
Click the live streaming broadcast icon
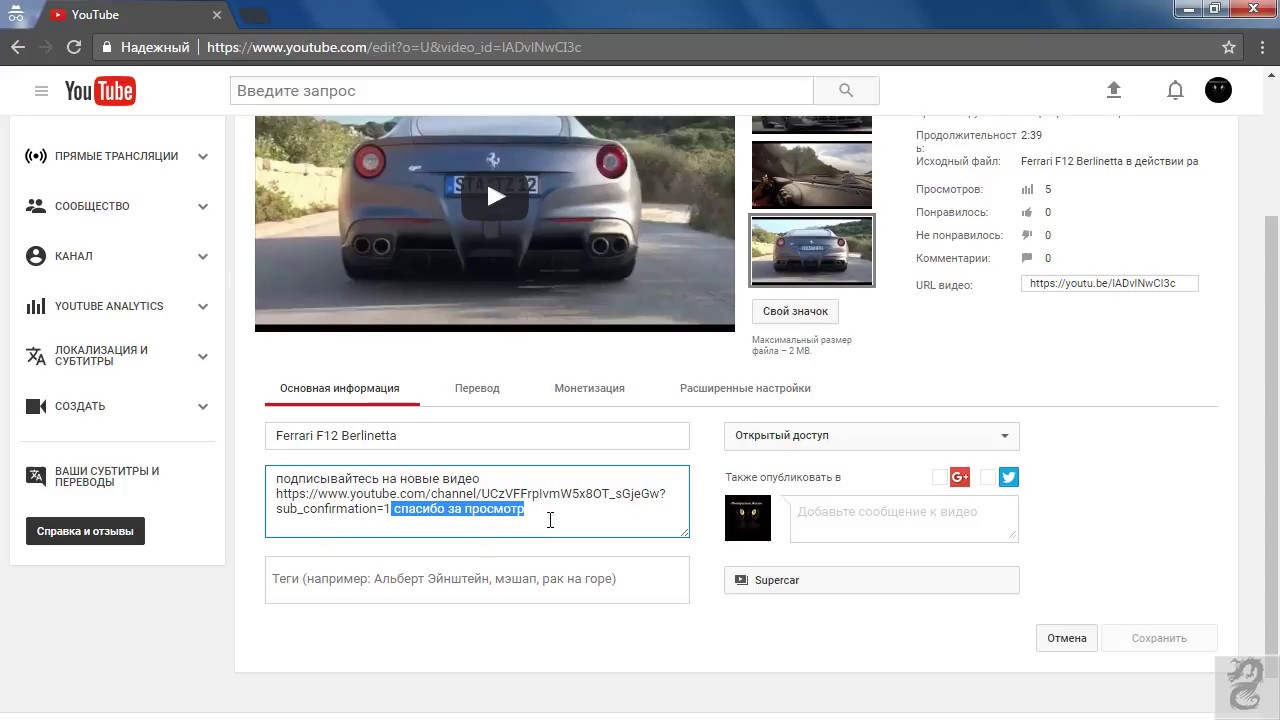point(36,156)
